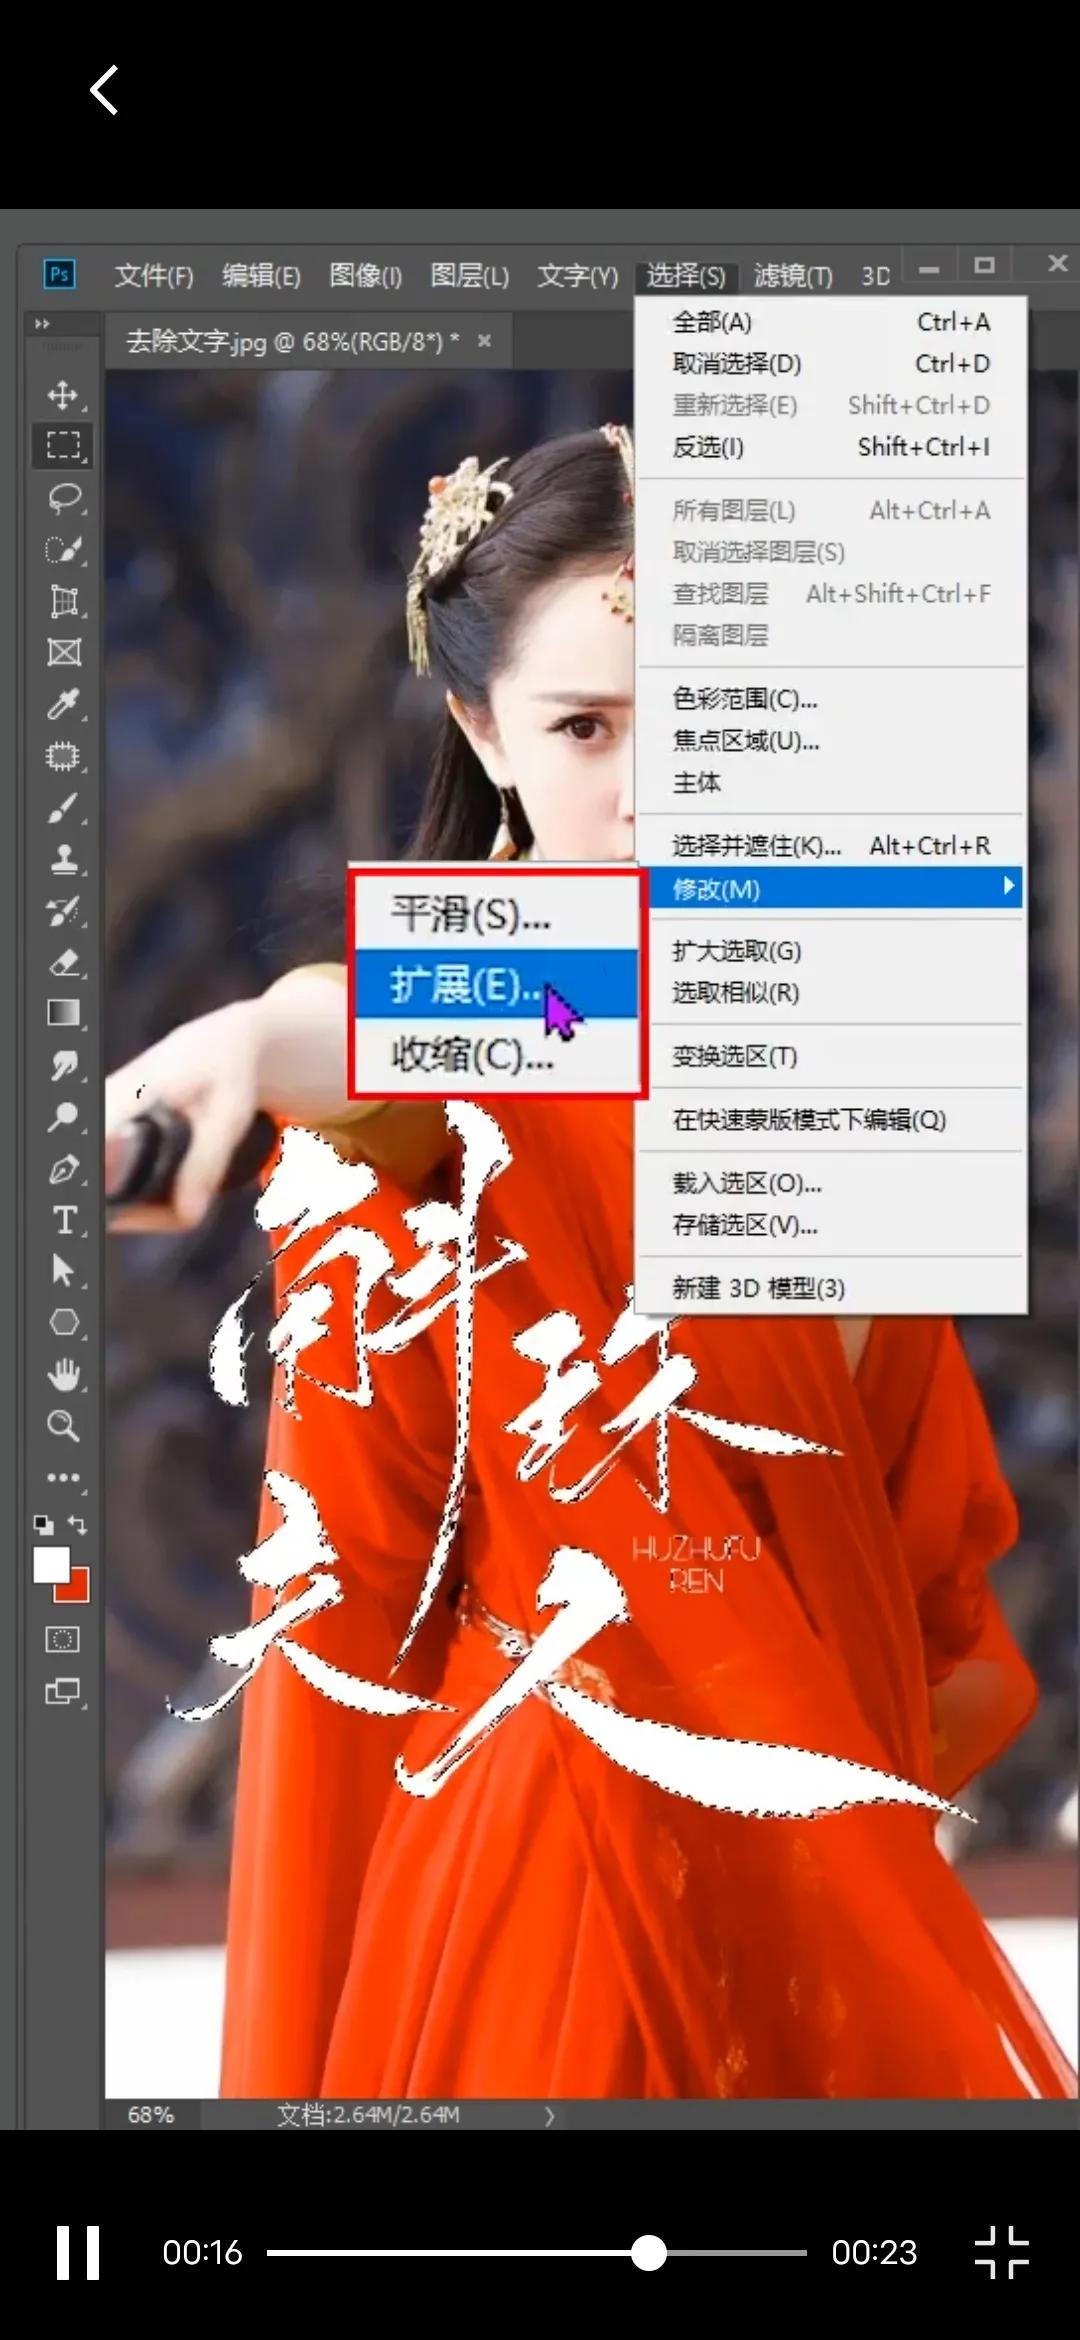Choose 扩大选取(G) menu entry
Image resolution: width=1080 pixels, height=2340 pixels.
pyautogui.click(x=831, y=951)
